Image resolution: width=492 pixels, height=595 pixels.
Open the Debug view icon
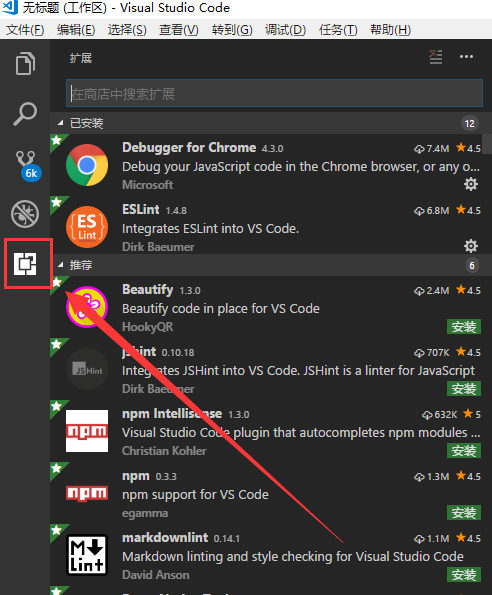25,214
